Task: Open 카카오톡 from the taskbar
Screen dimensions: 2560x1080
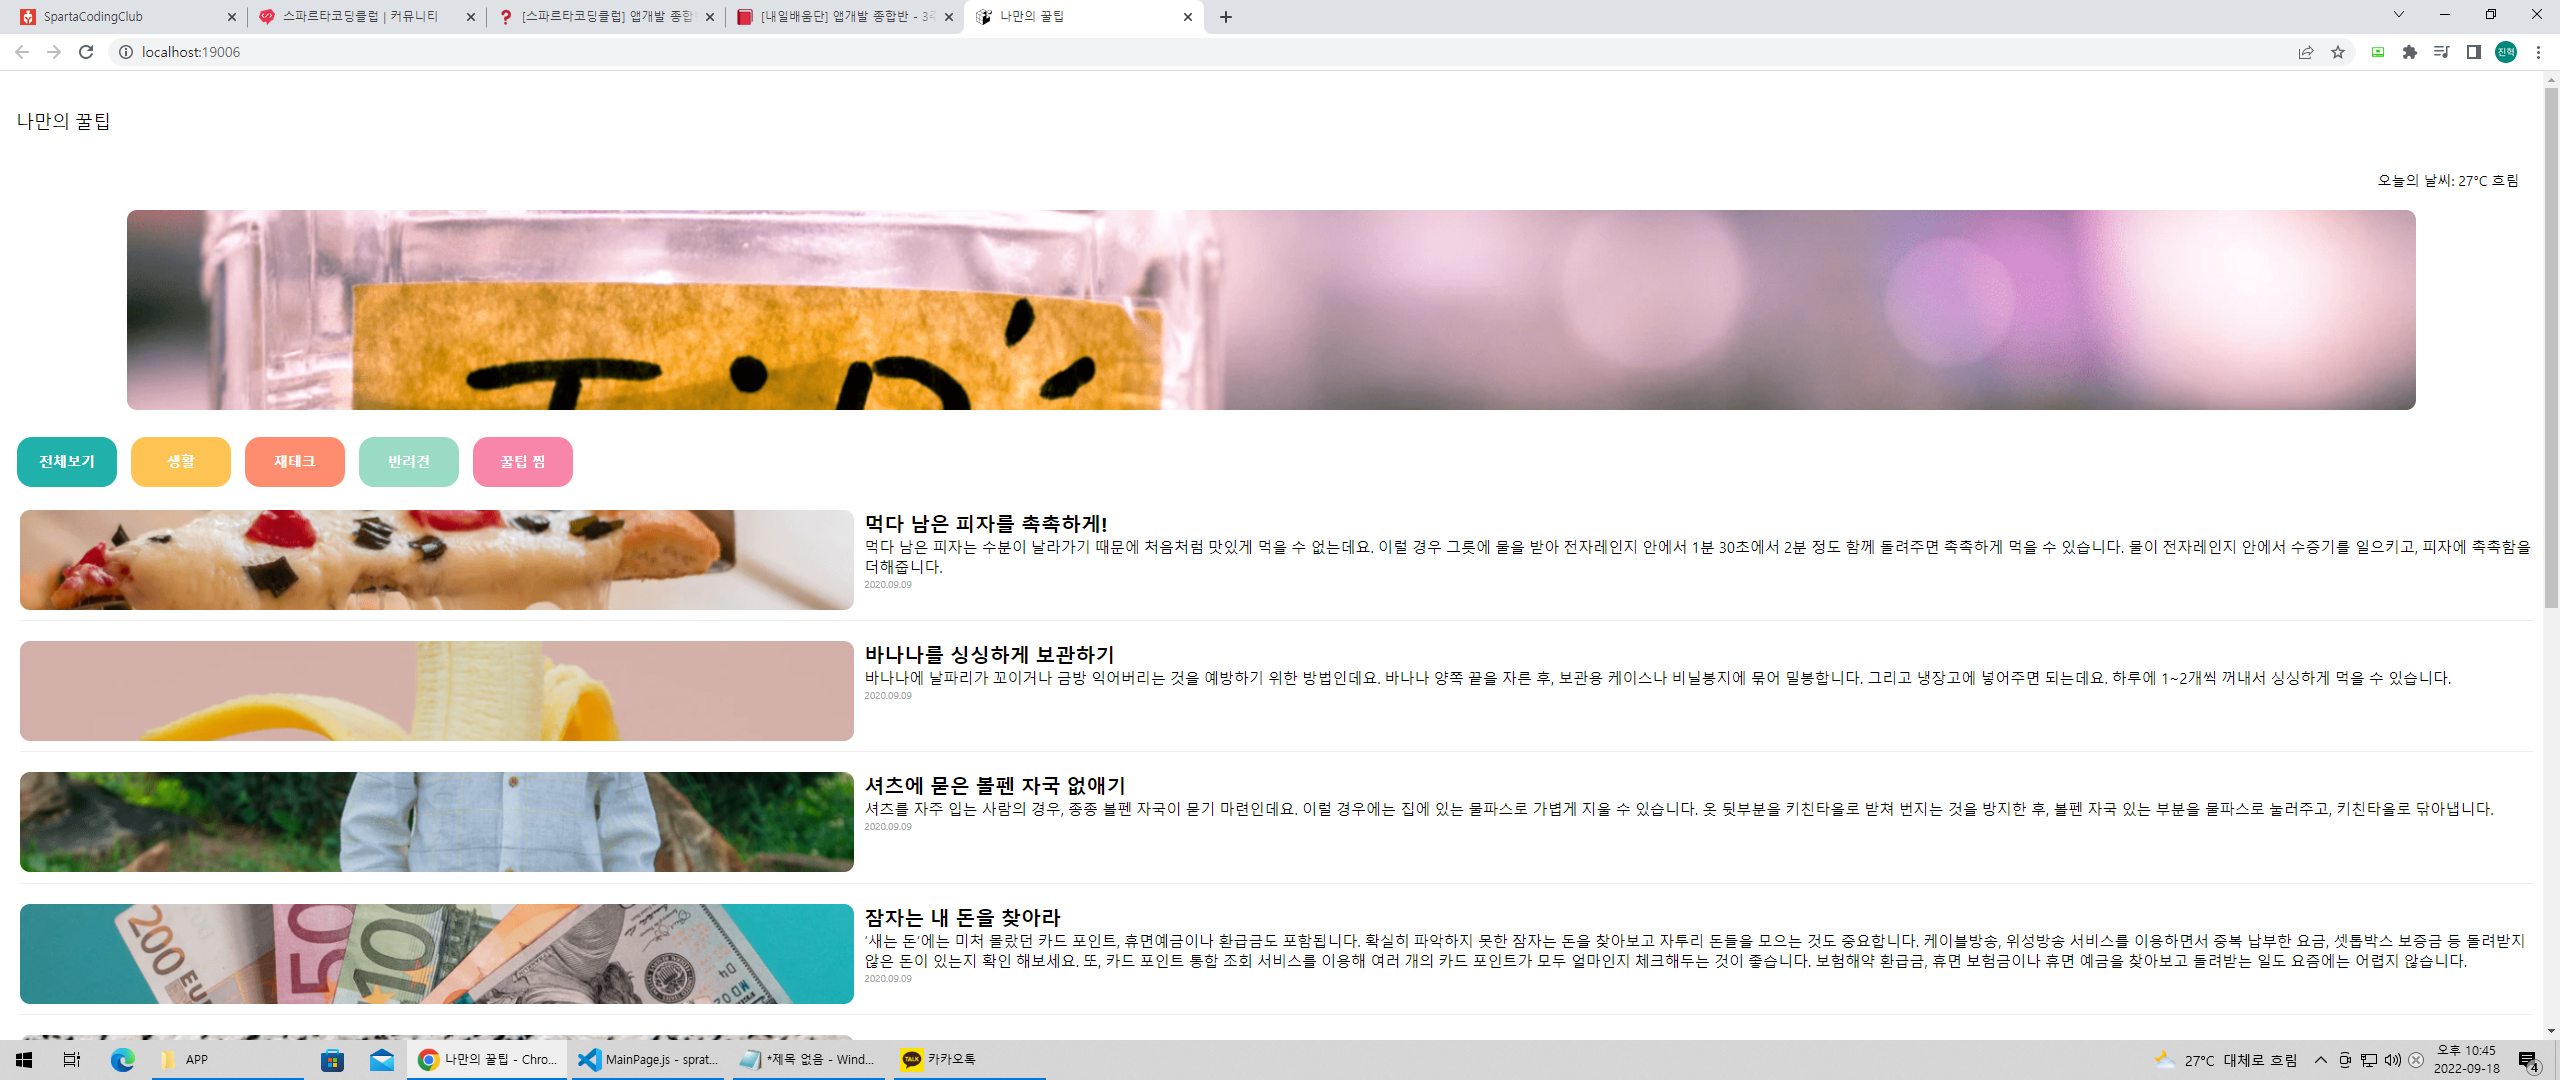Action: 970,1060
